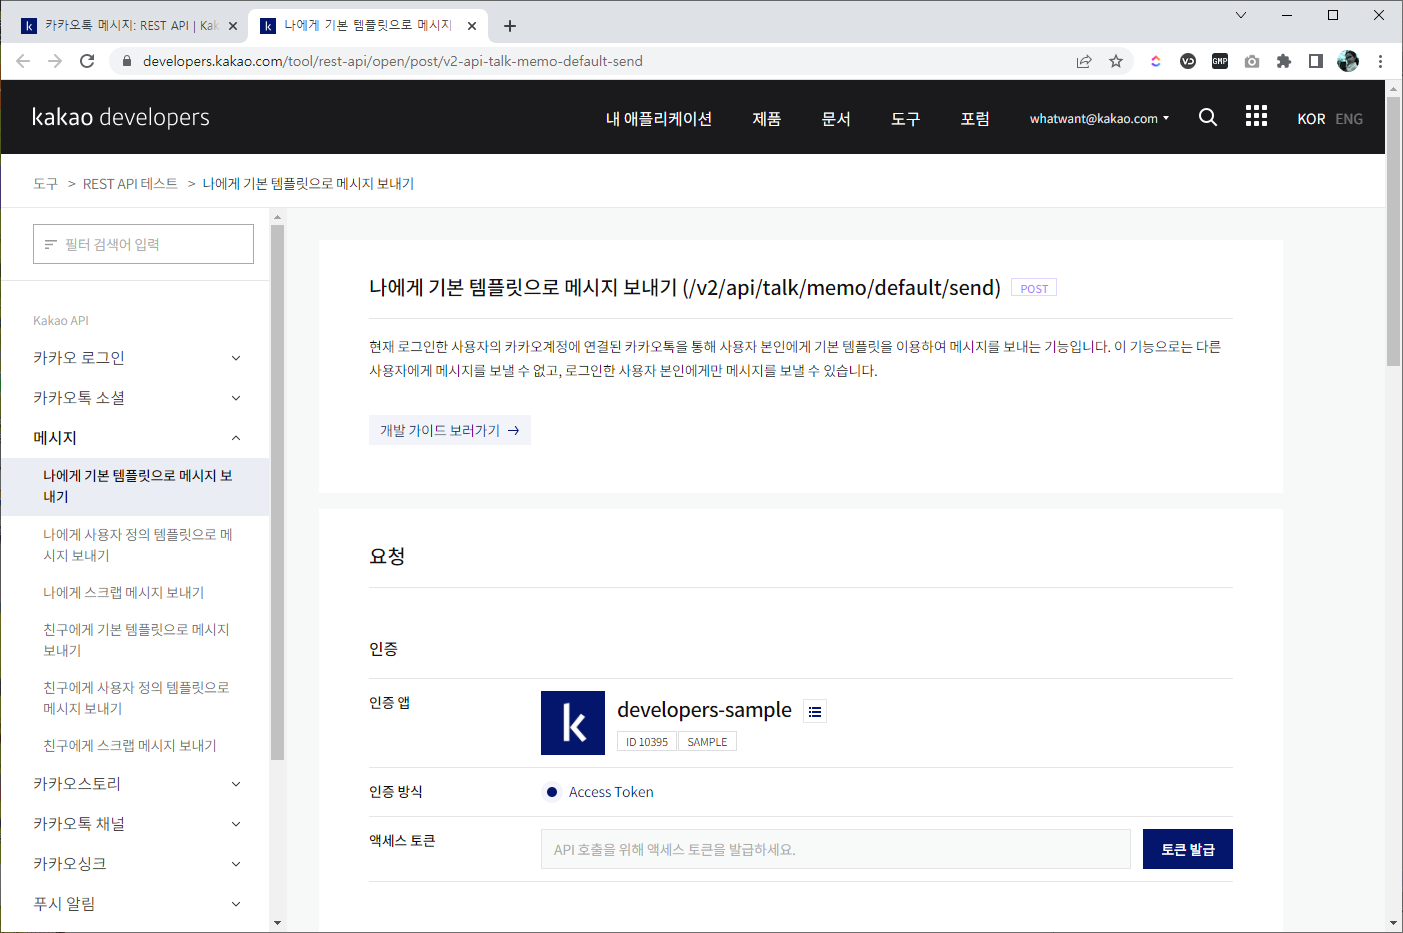
Task: Open the app list icon beside developers-sample
Action: (x=815, y=711)
